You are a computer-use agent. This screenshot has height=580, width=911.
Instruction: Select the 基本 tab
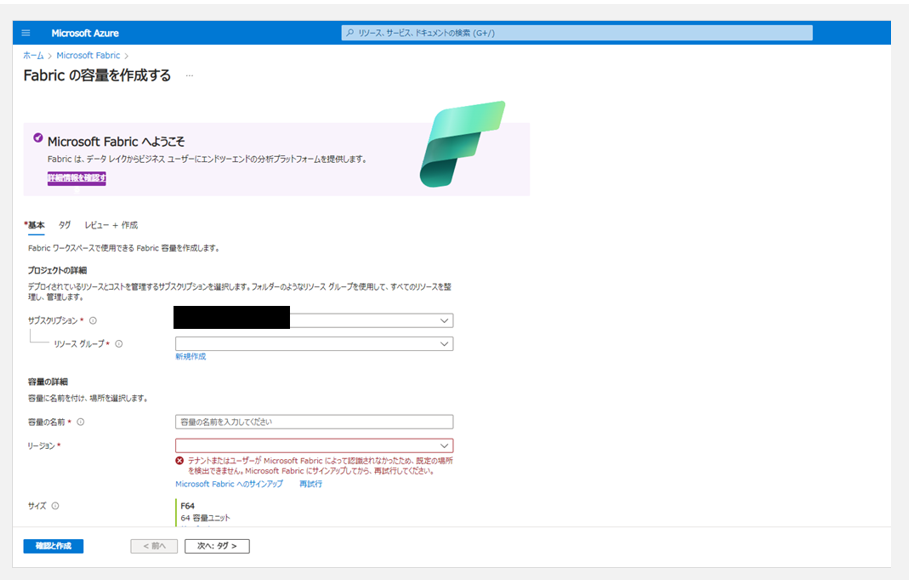[x=36, y=225]
